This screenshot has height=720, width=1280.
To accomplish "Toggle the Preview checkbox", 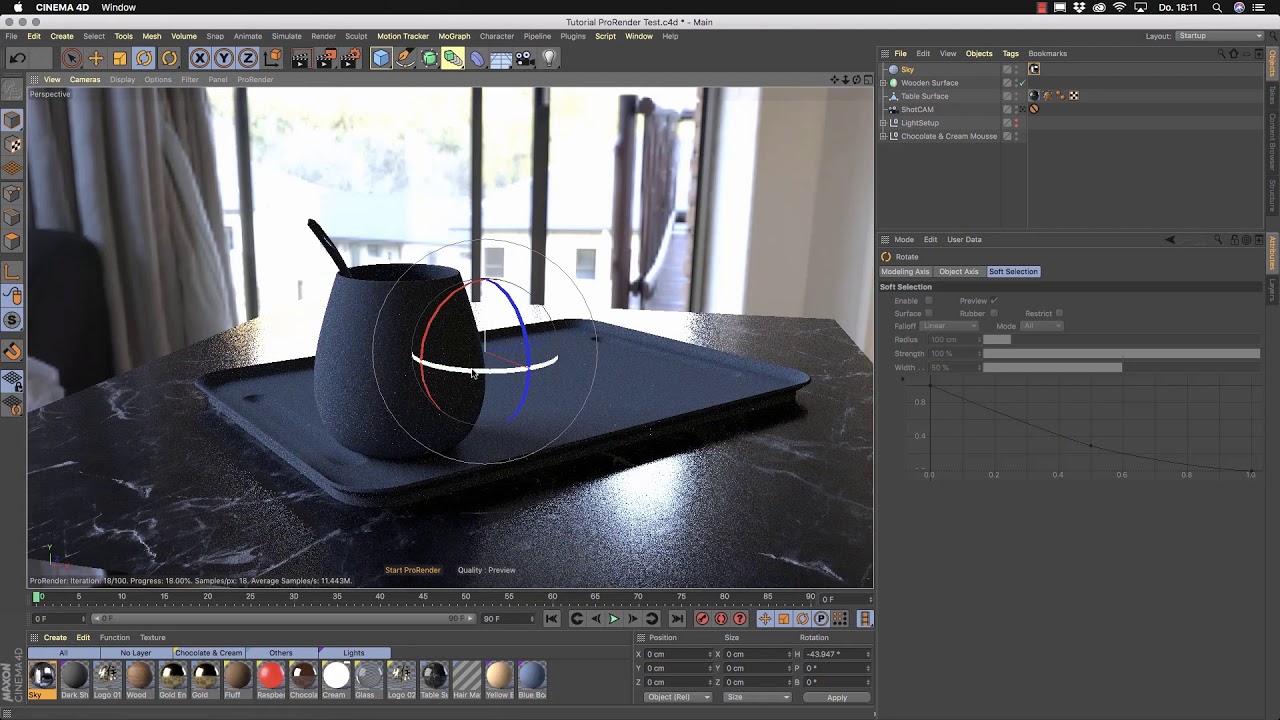I will (994, 300).
